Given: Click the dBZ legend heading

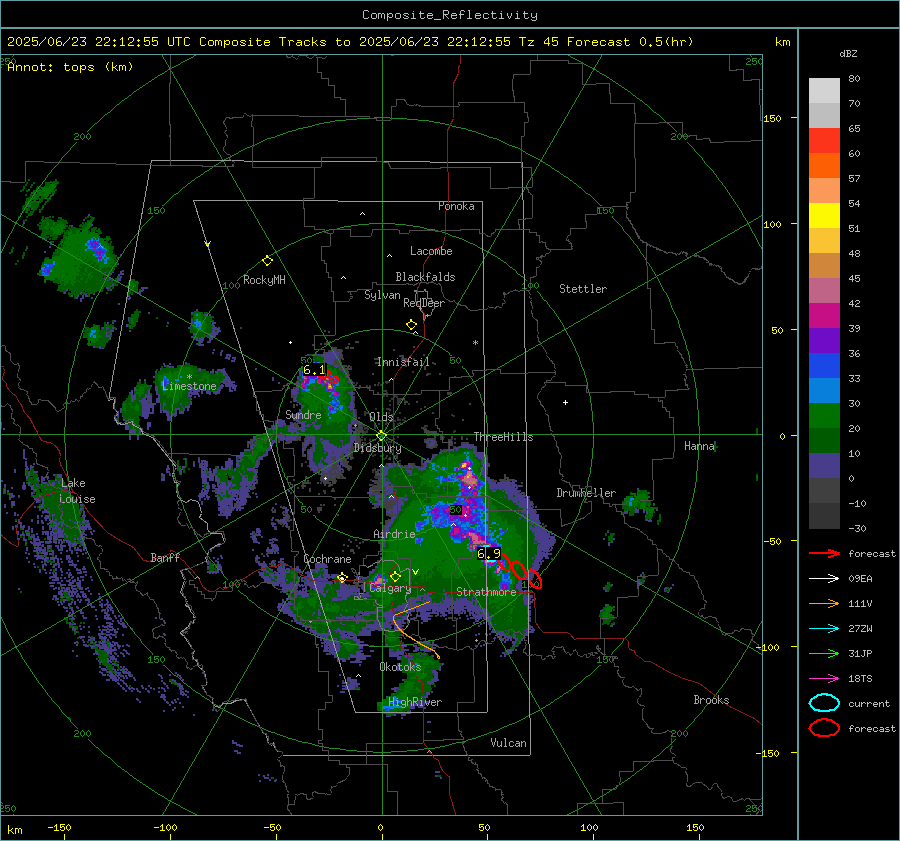Looking at the screenshot, I should (848, 54).
